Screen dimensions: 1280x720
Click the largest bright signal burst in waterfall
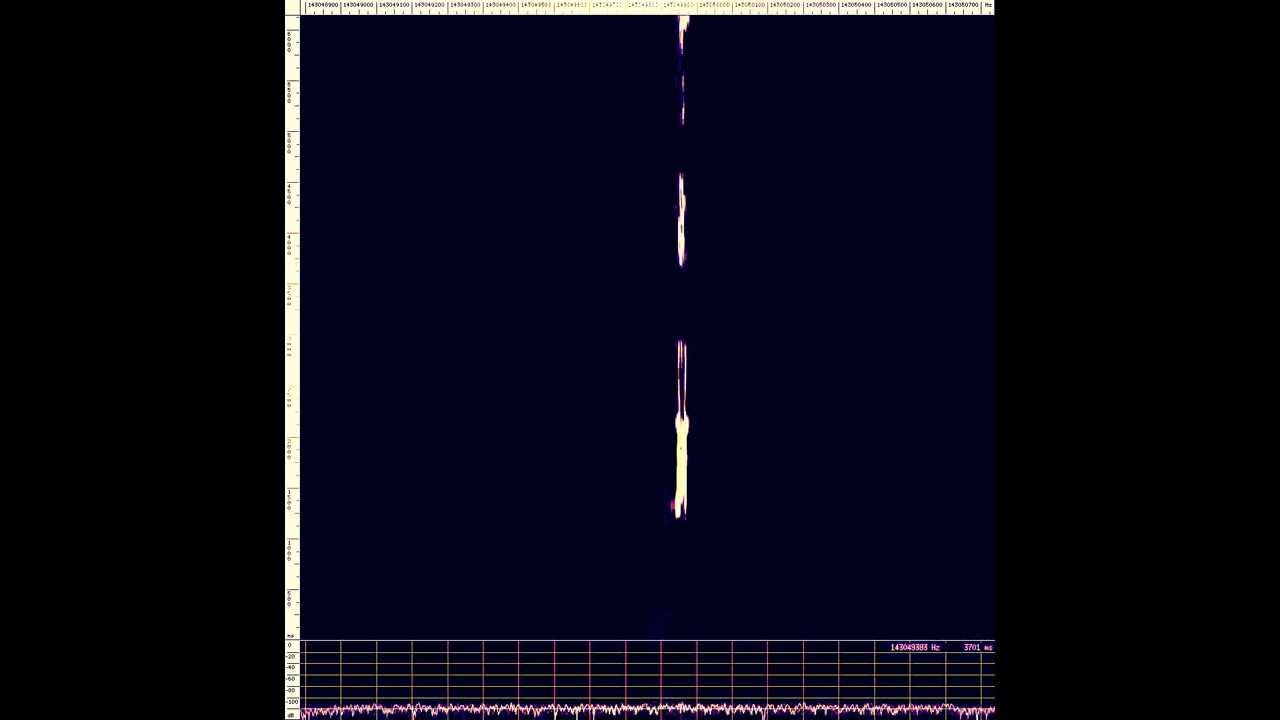tap(681, 460)
